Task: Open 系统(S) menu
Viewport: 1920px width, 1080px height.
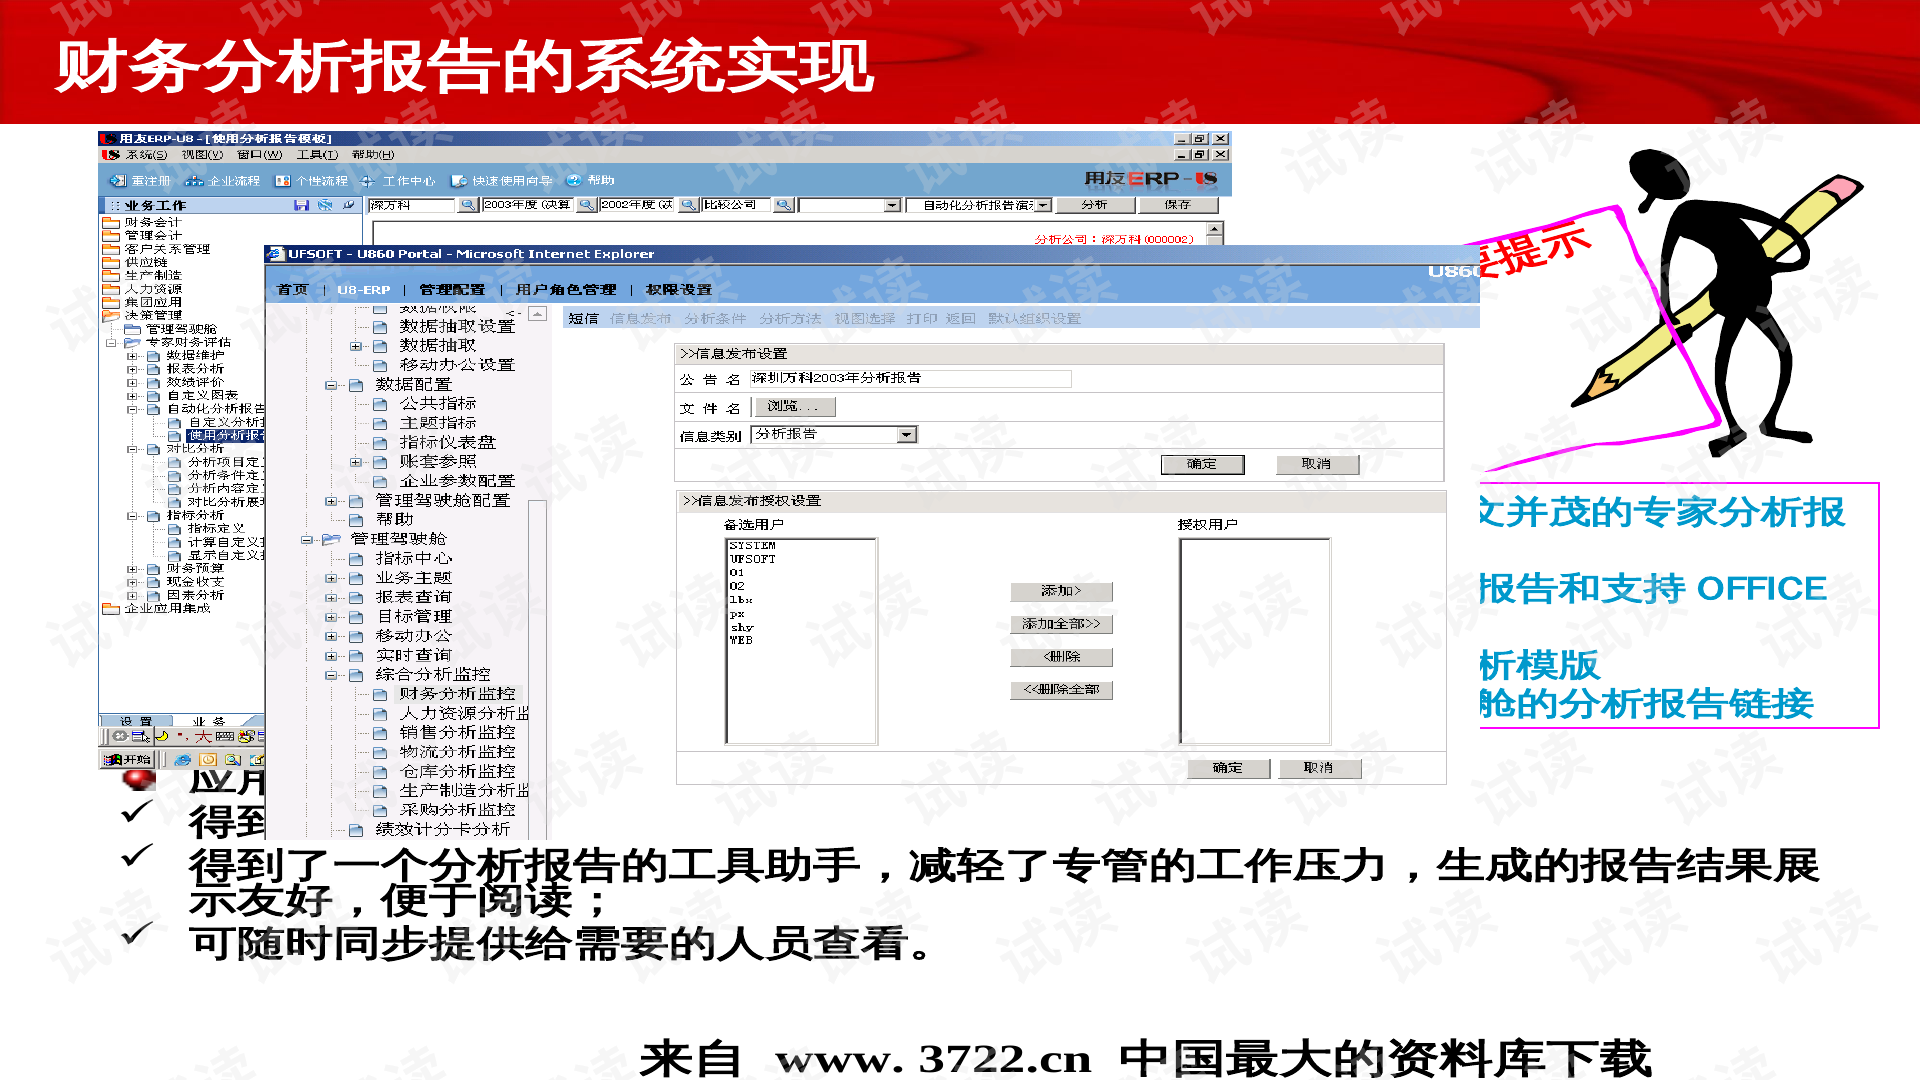Action: [146, 155]
